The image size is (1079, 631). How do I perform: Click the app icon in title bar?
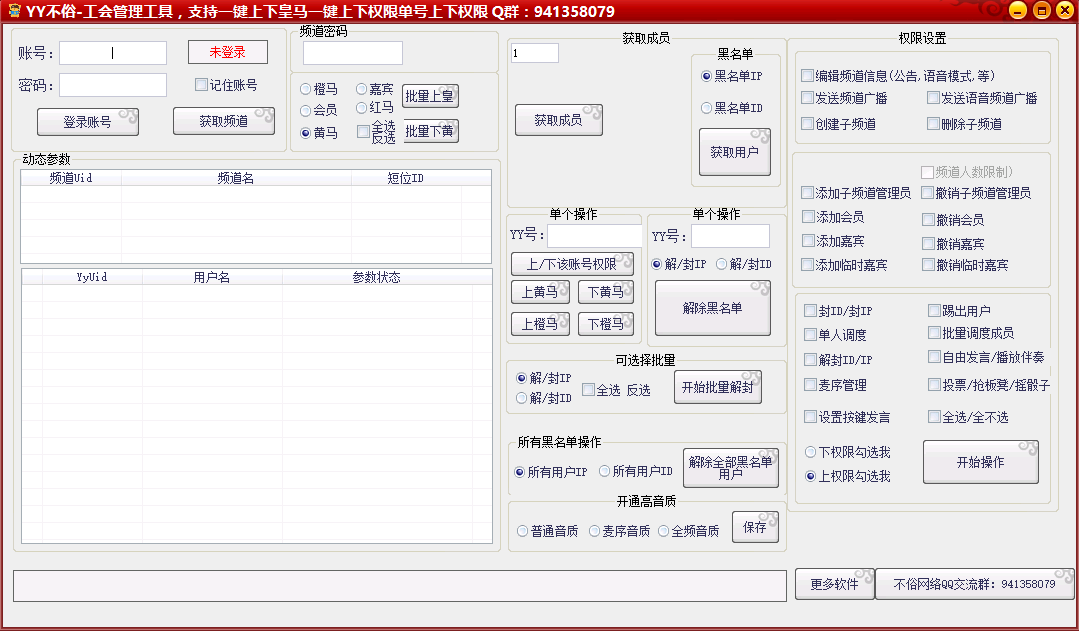(x=14, y=11)
